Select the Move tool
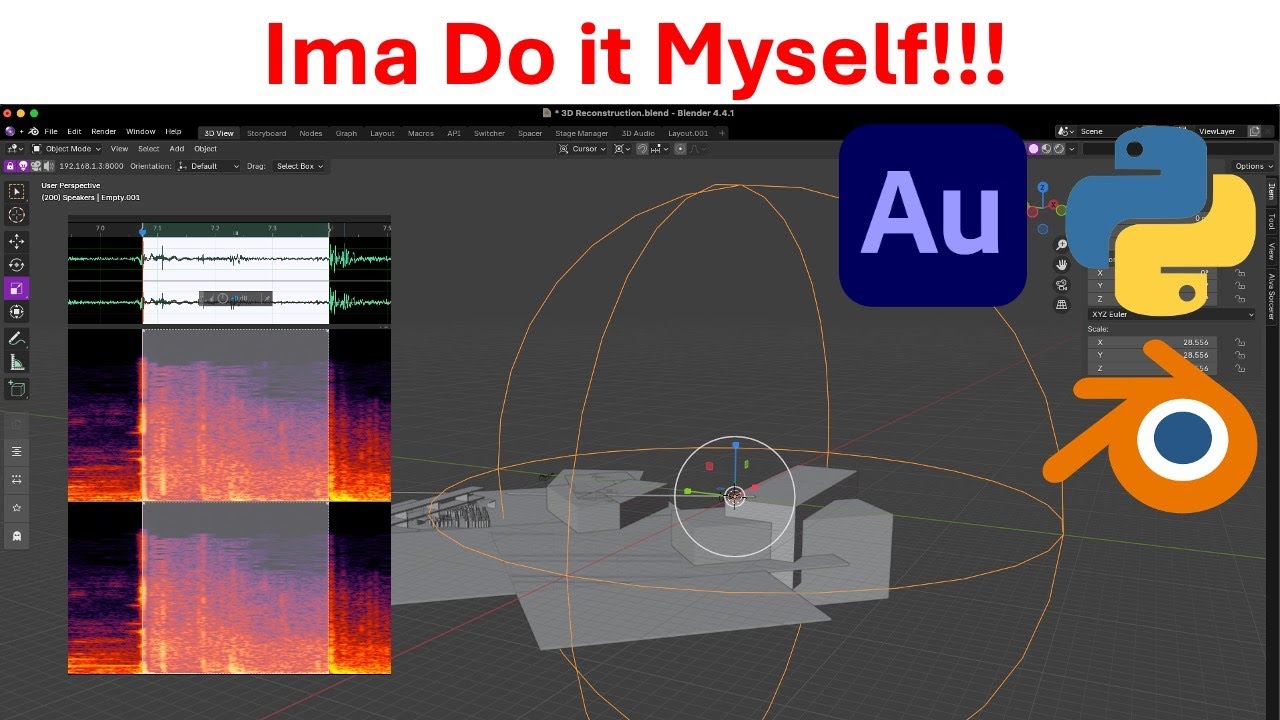 (17, 241)
